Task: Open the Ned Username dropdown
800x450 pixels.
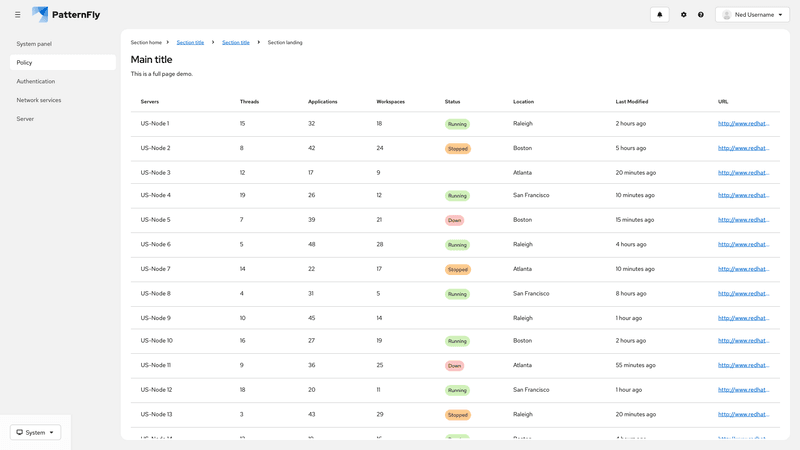Action: tap(752, 15)
